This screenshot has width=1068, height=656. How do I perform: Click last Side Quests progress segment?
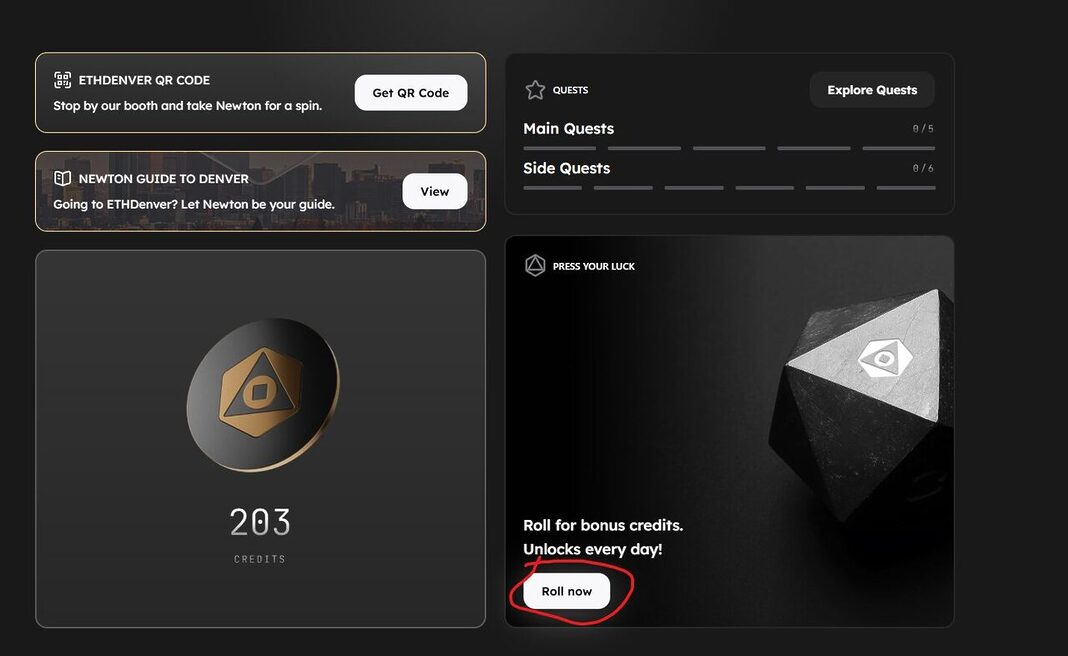click(x=906, y=187)
